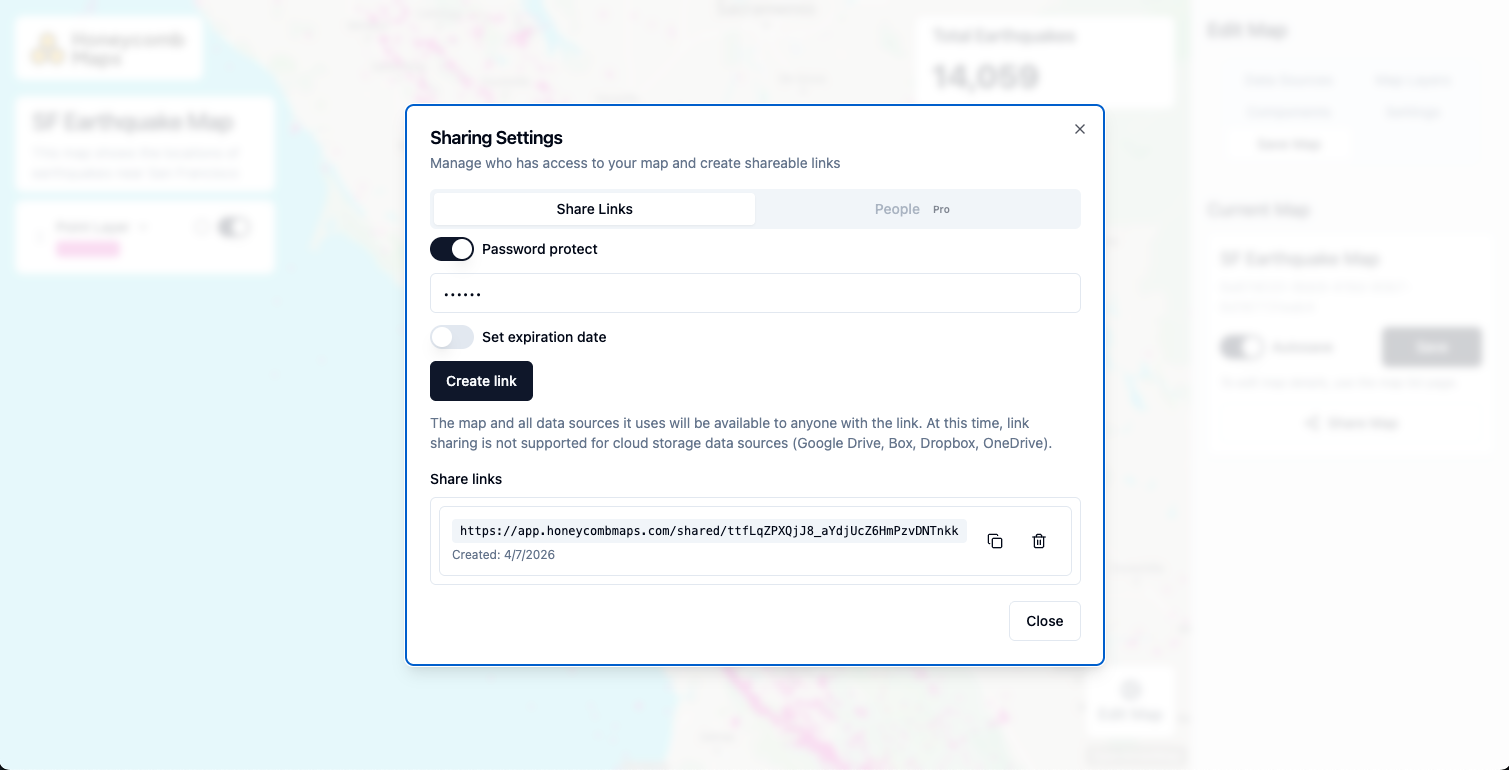Click the Share Map option in the sidebar

click(x=1350, y=422)
